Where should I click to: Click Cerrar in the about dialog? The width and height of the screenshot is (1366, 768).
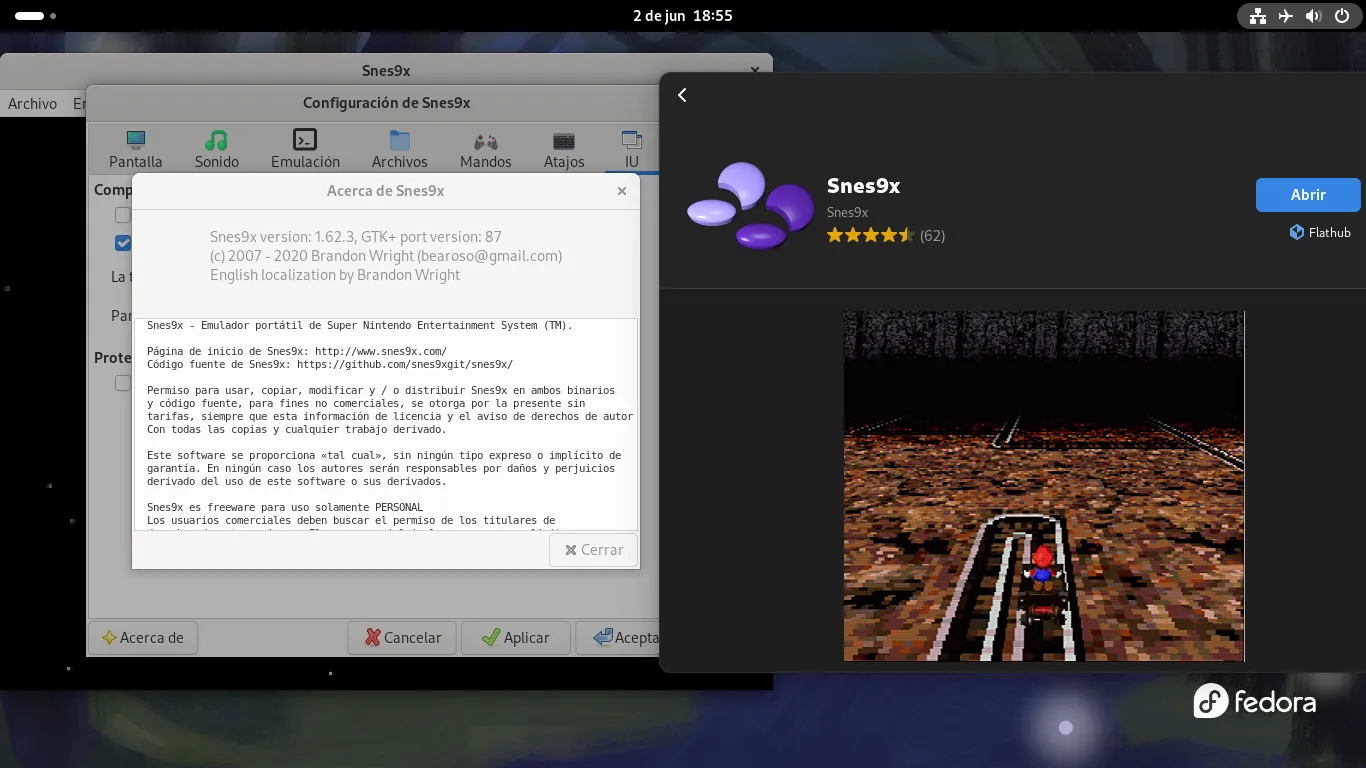pyautogui.click(x=594, y=550)
